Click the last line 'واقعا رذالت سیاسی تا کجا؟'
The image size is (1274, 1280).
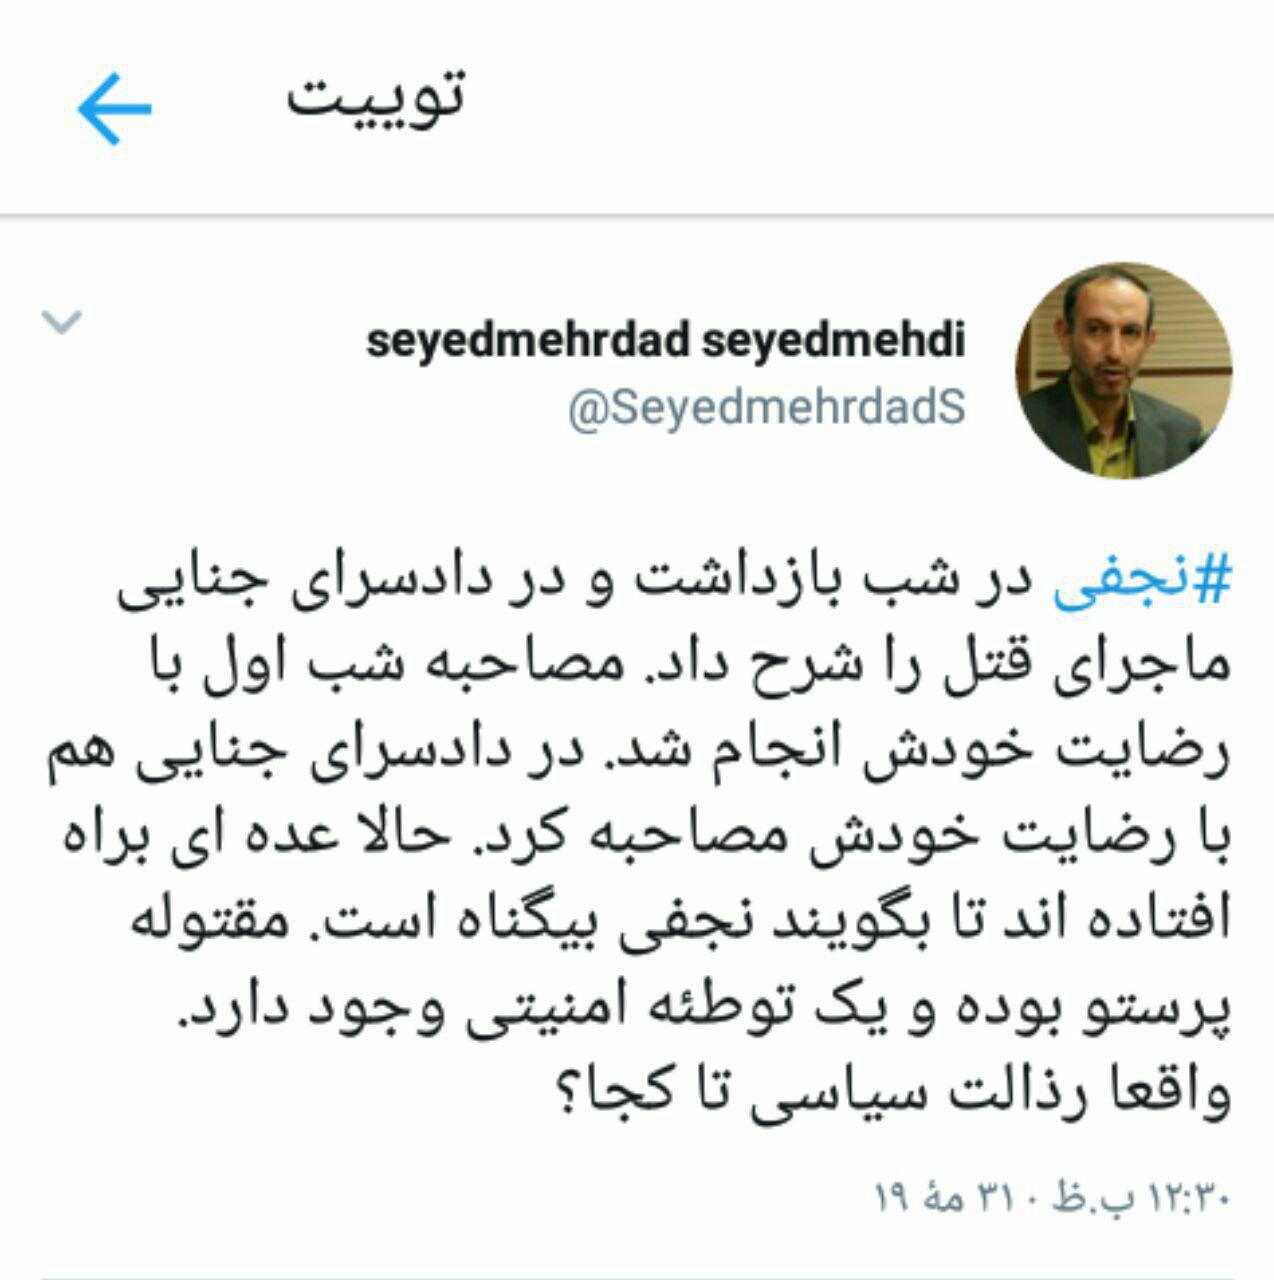(x=884, y=1089)
